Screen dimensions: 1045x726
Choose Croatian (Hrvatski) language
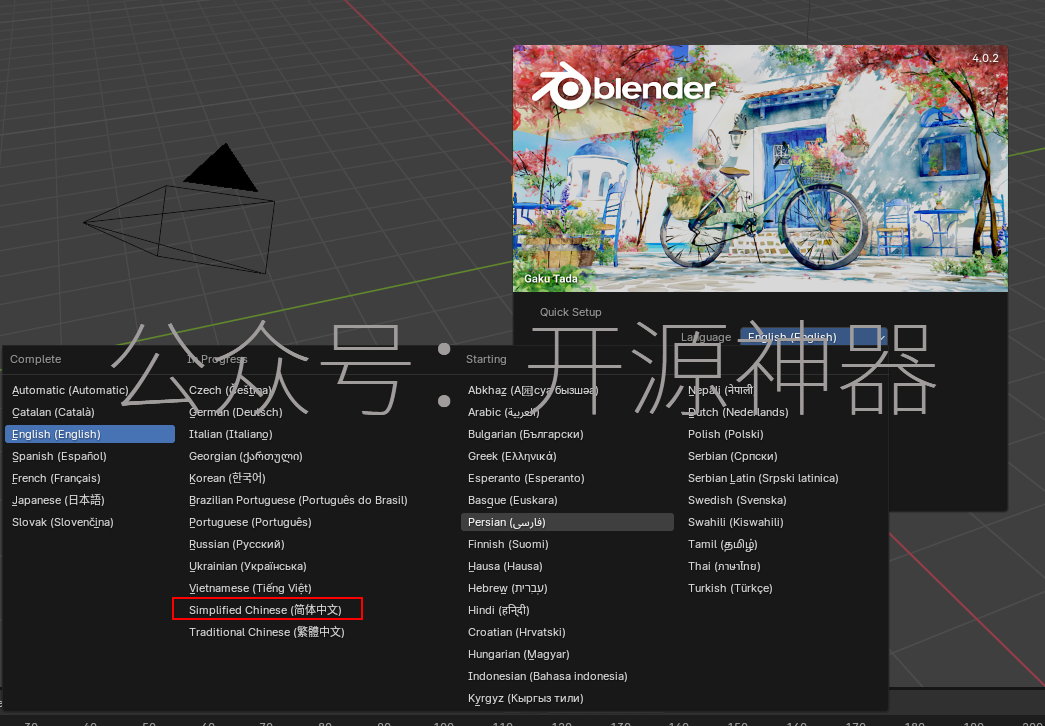coord(567,632)
